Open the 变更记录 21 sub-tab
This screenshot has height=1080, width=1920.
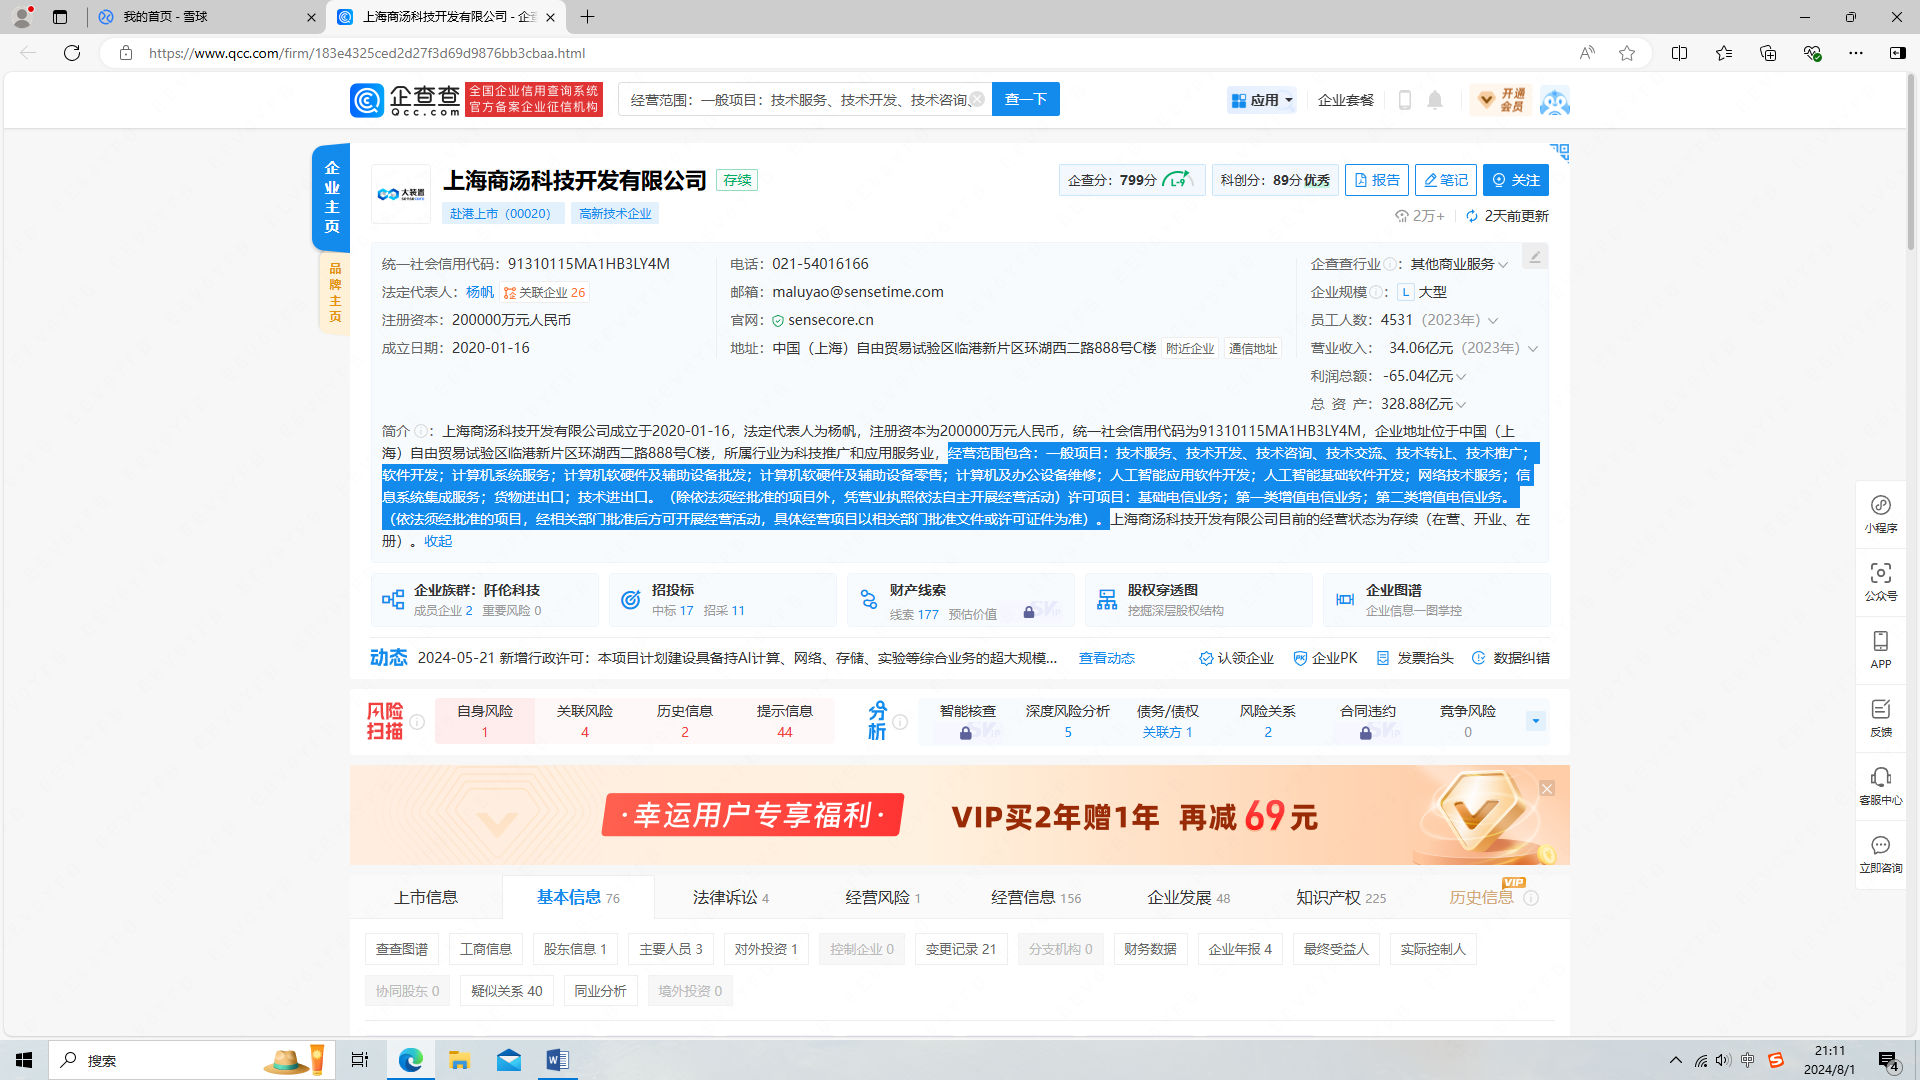pos(961,949)
